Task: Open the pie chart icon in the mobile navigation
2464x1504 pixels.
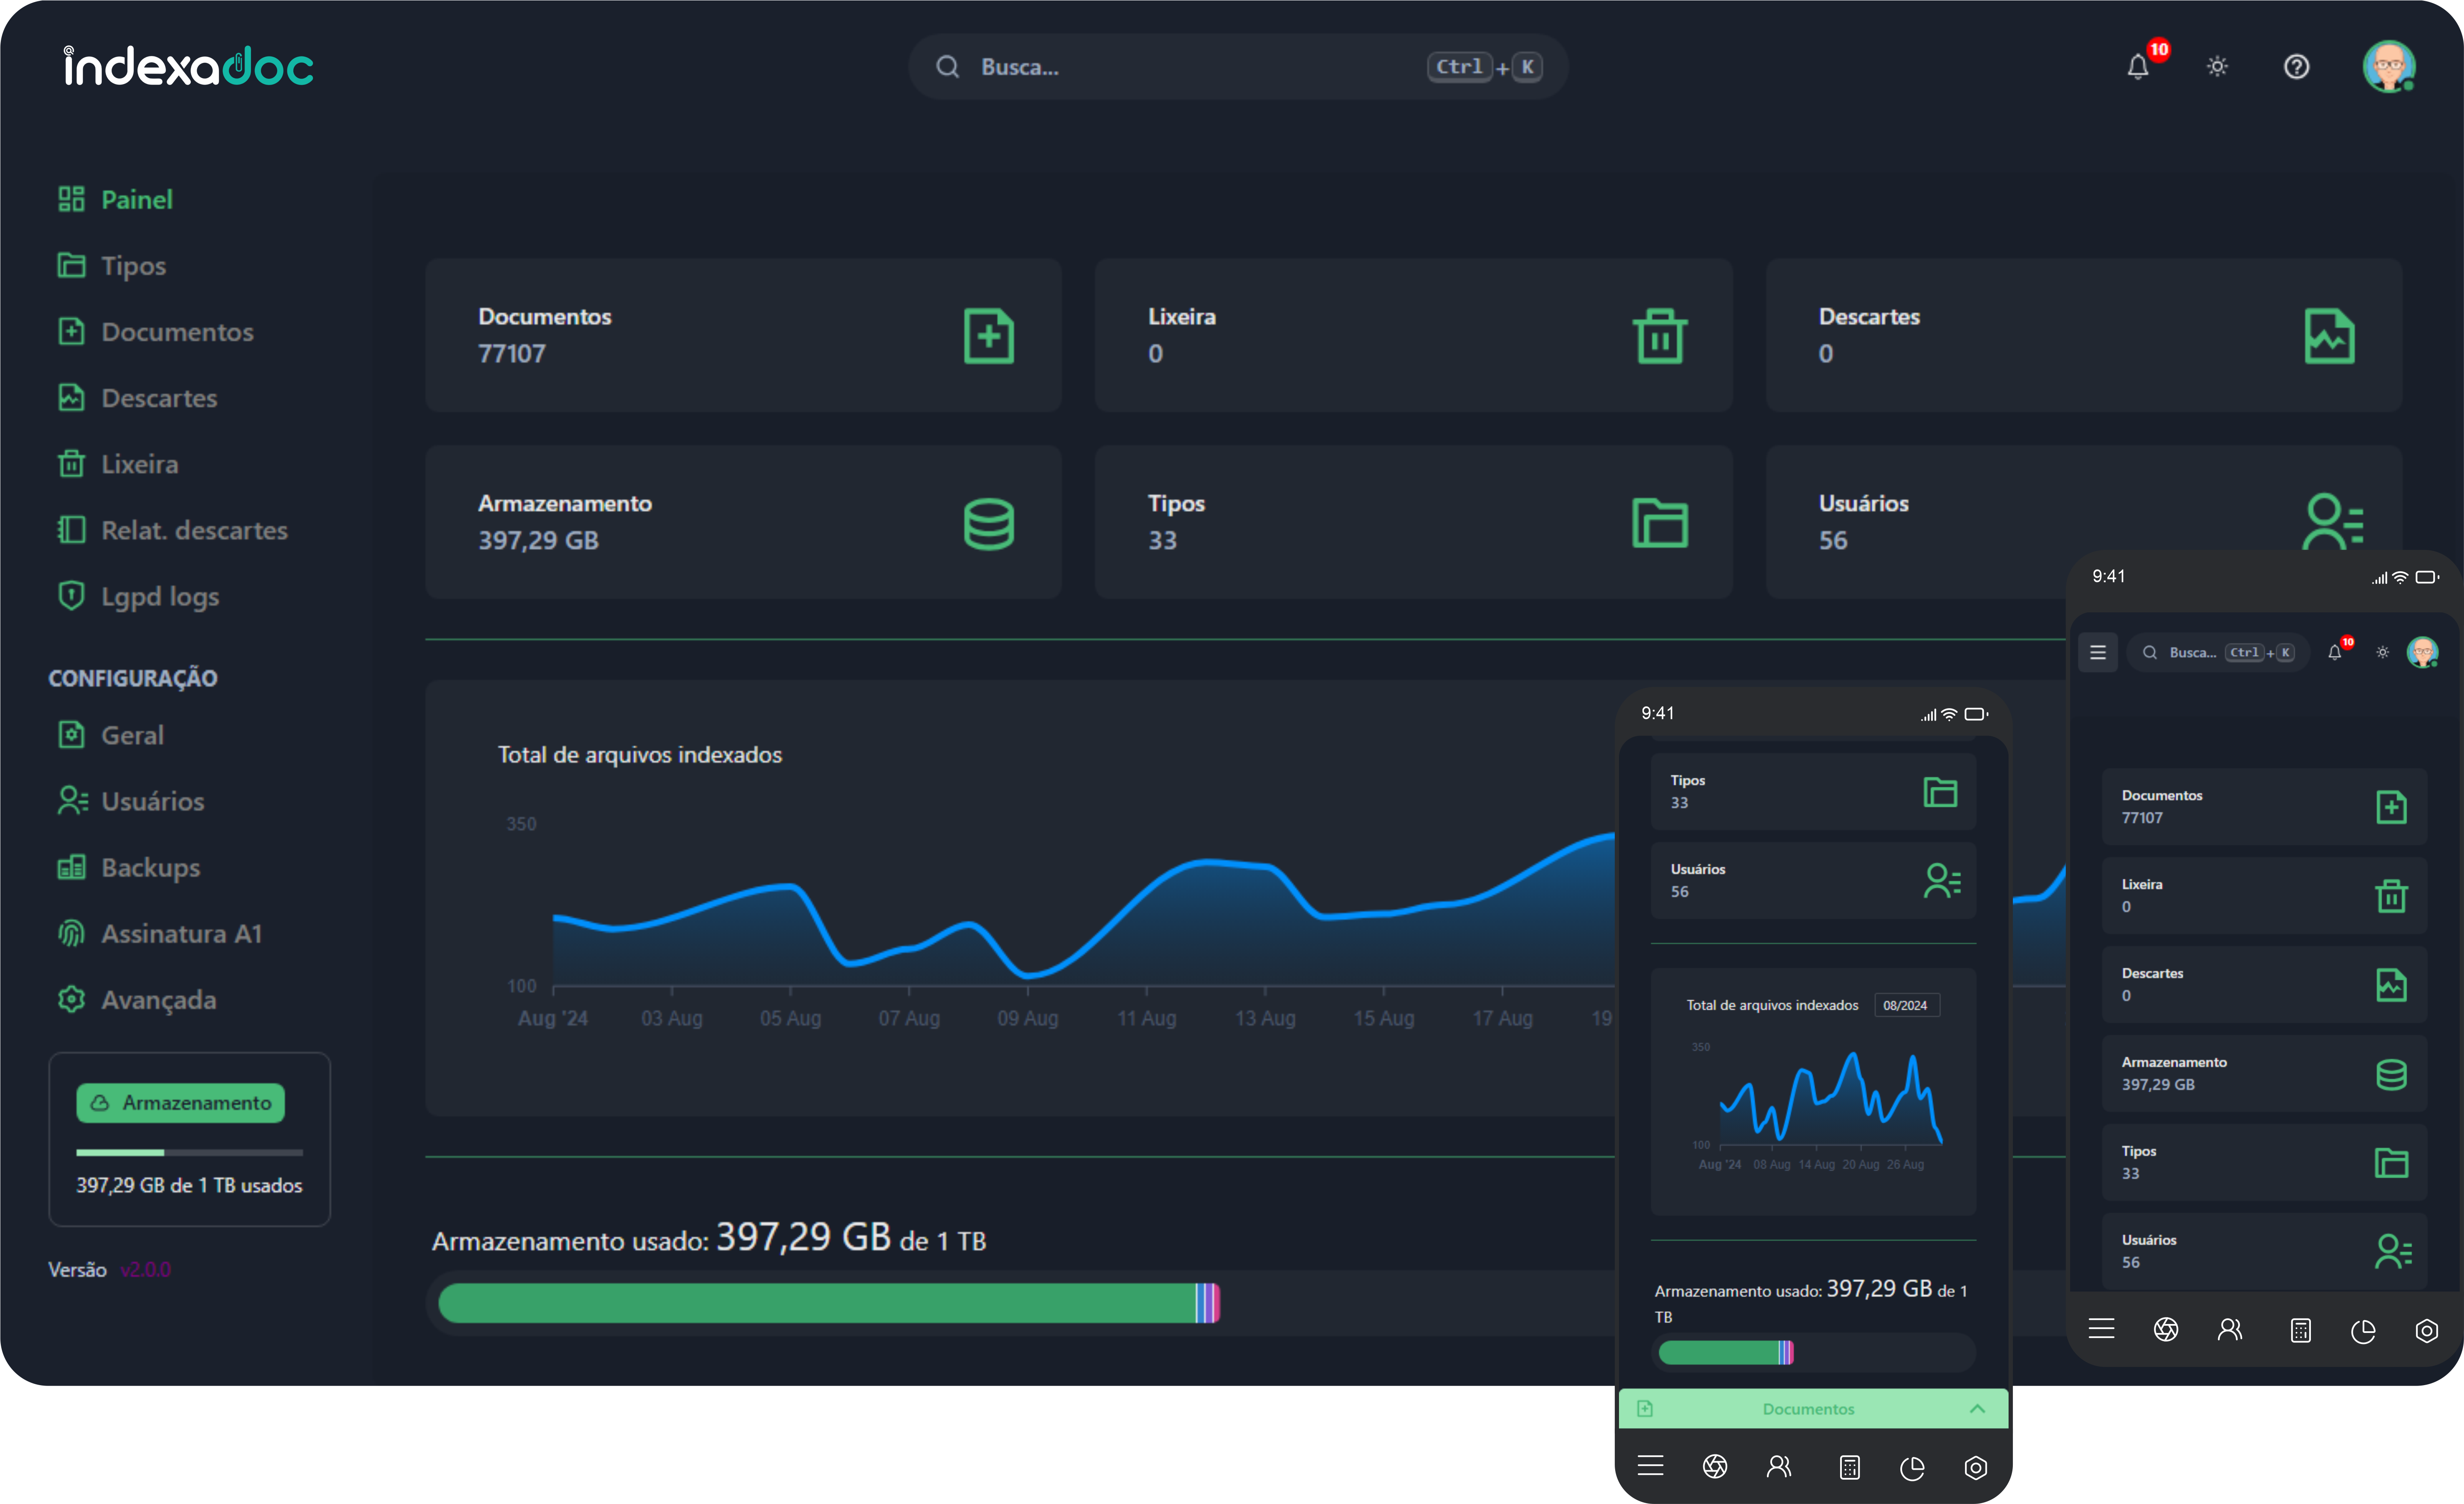Action: click(x=1913, y=1467)
